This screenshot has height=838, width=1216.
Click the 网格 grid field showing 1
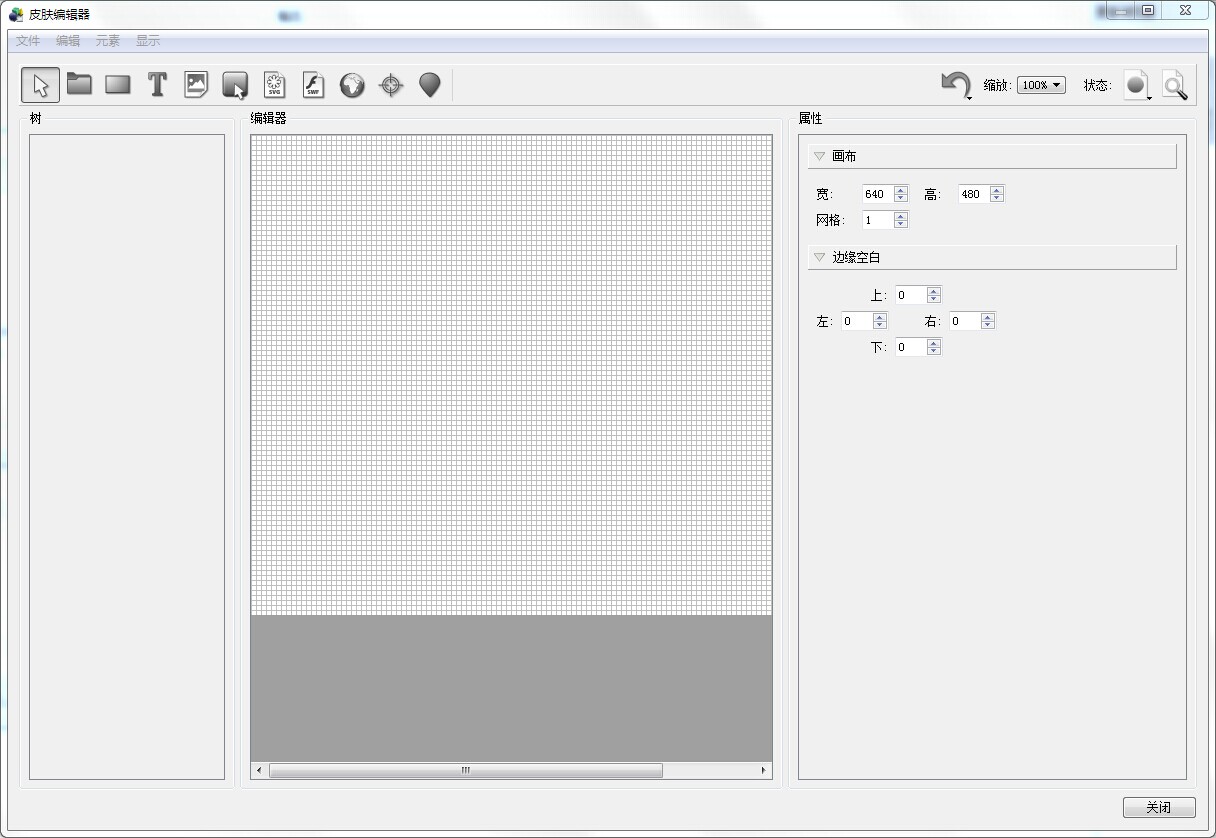877,220
